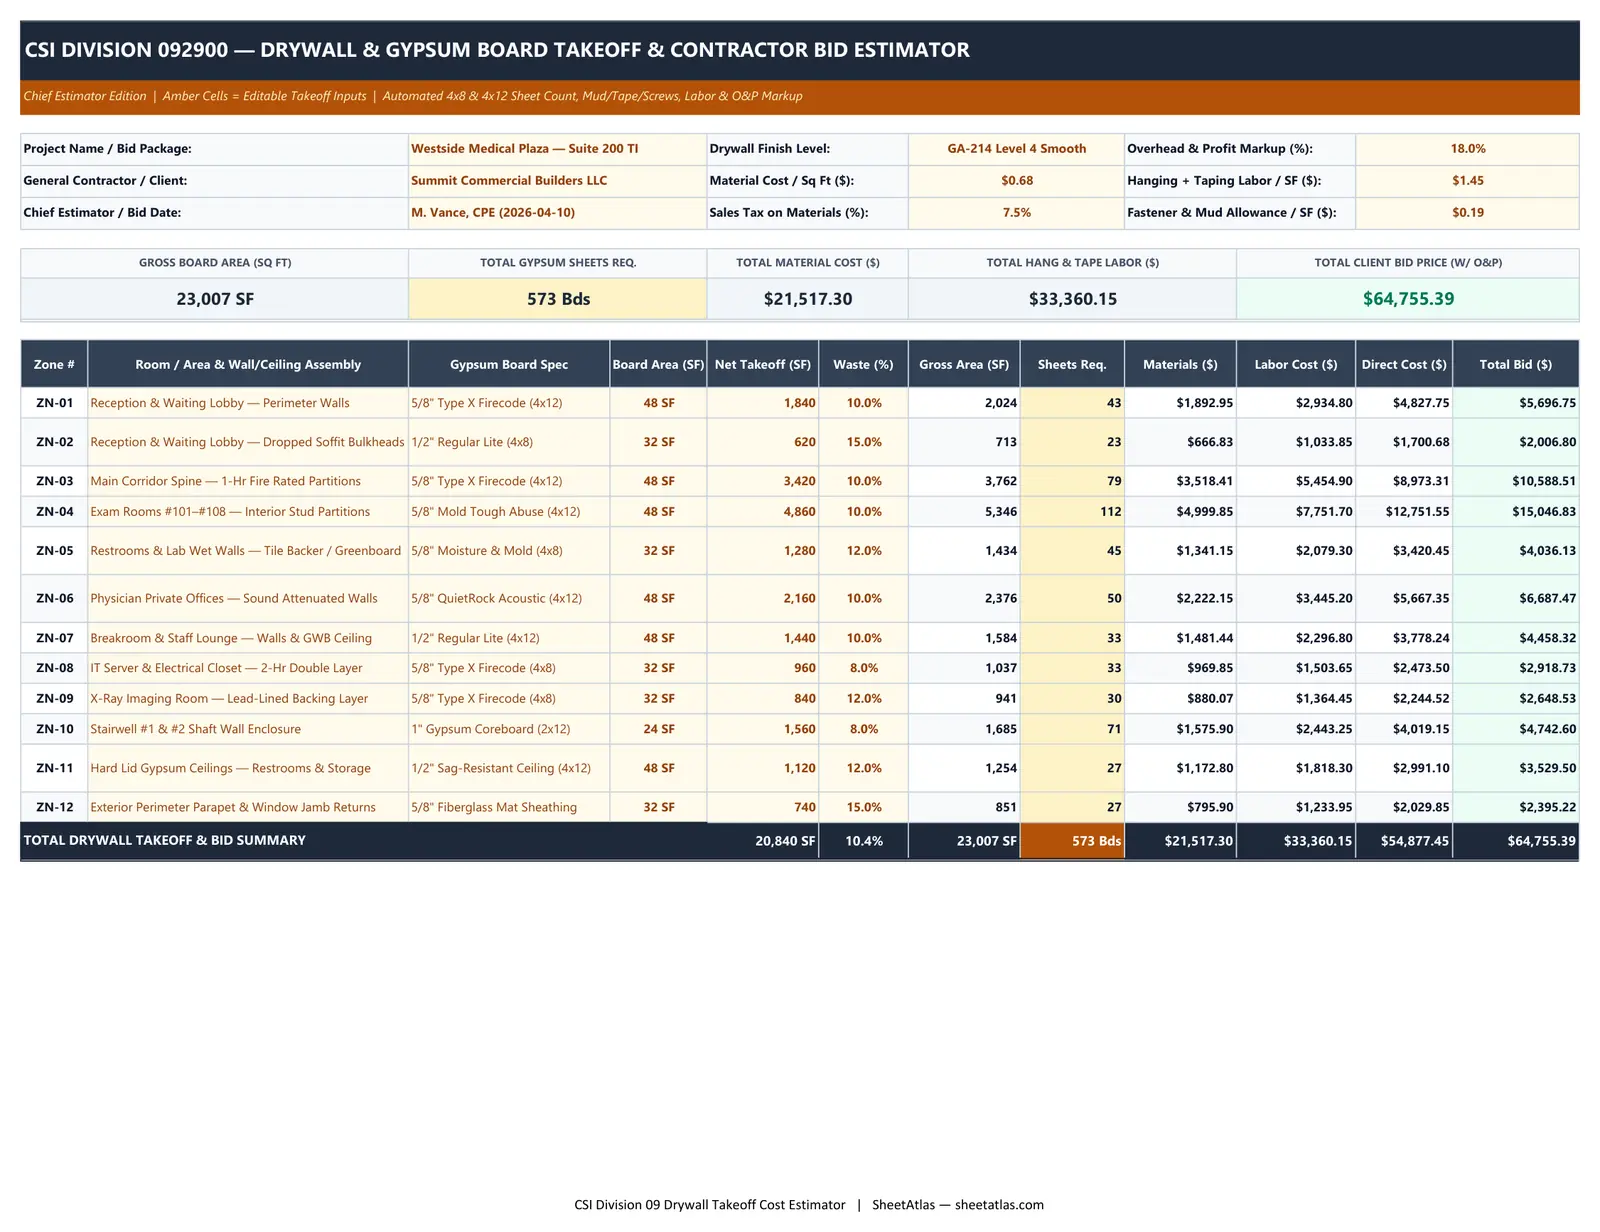This screenshot has height=1232, width=1600.
Task: Select total hang & tape labor '$33,360.15' summary card
Action: [1072, 299]
